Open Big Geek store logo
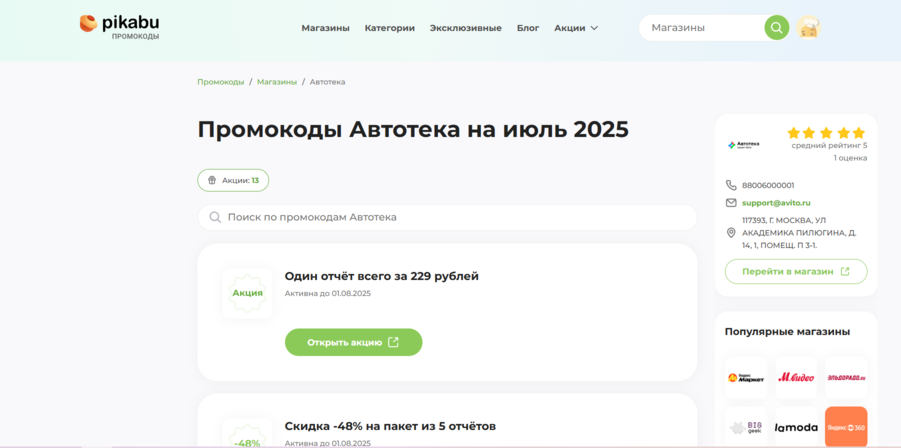The image size is (901, 448). (x=746, y=427)
